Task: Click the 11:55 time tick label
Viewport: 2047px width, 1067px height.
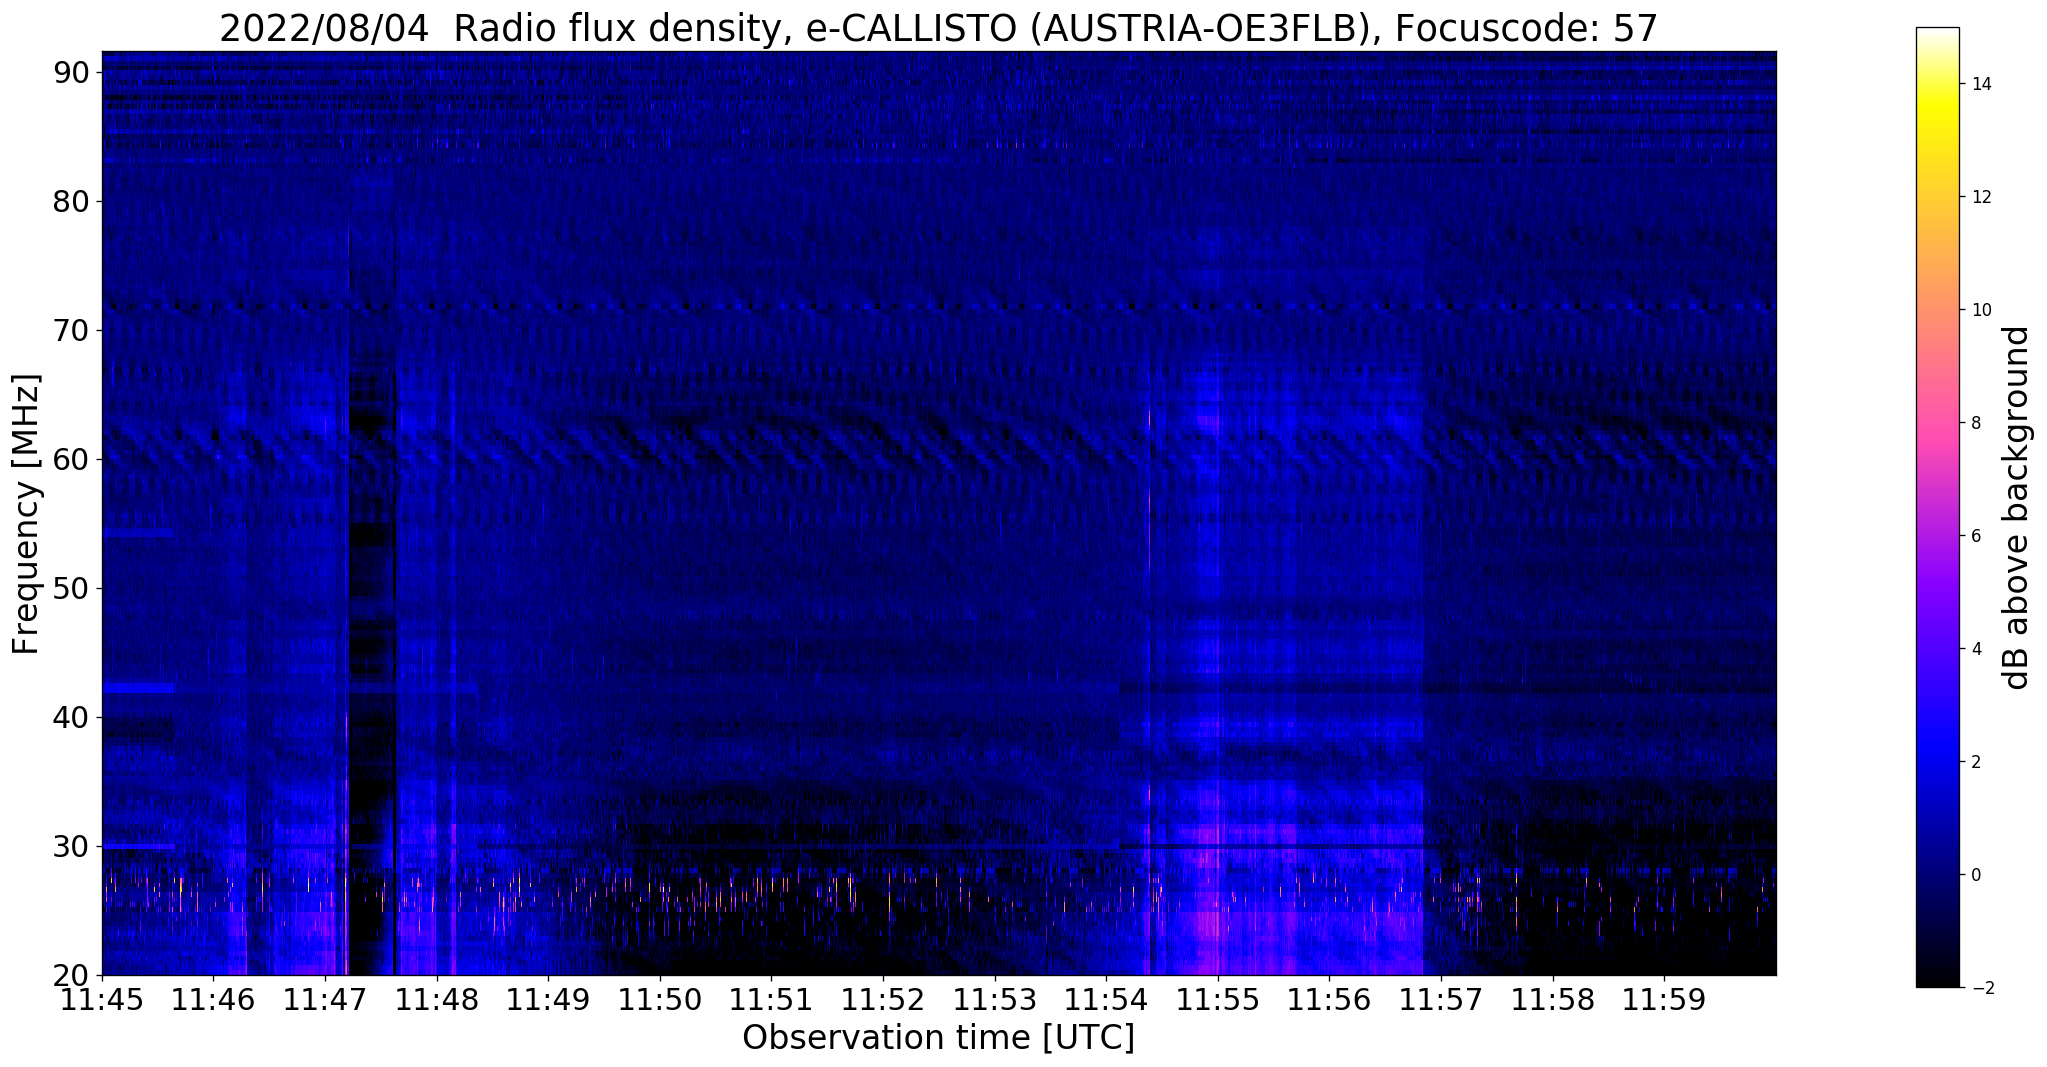Action: pos(1218,999)
